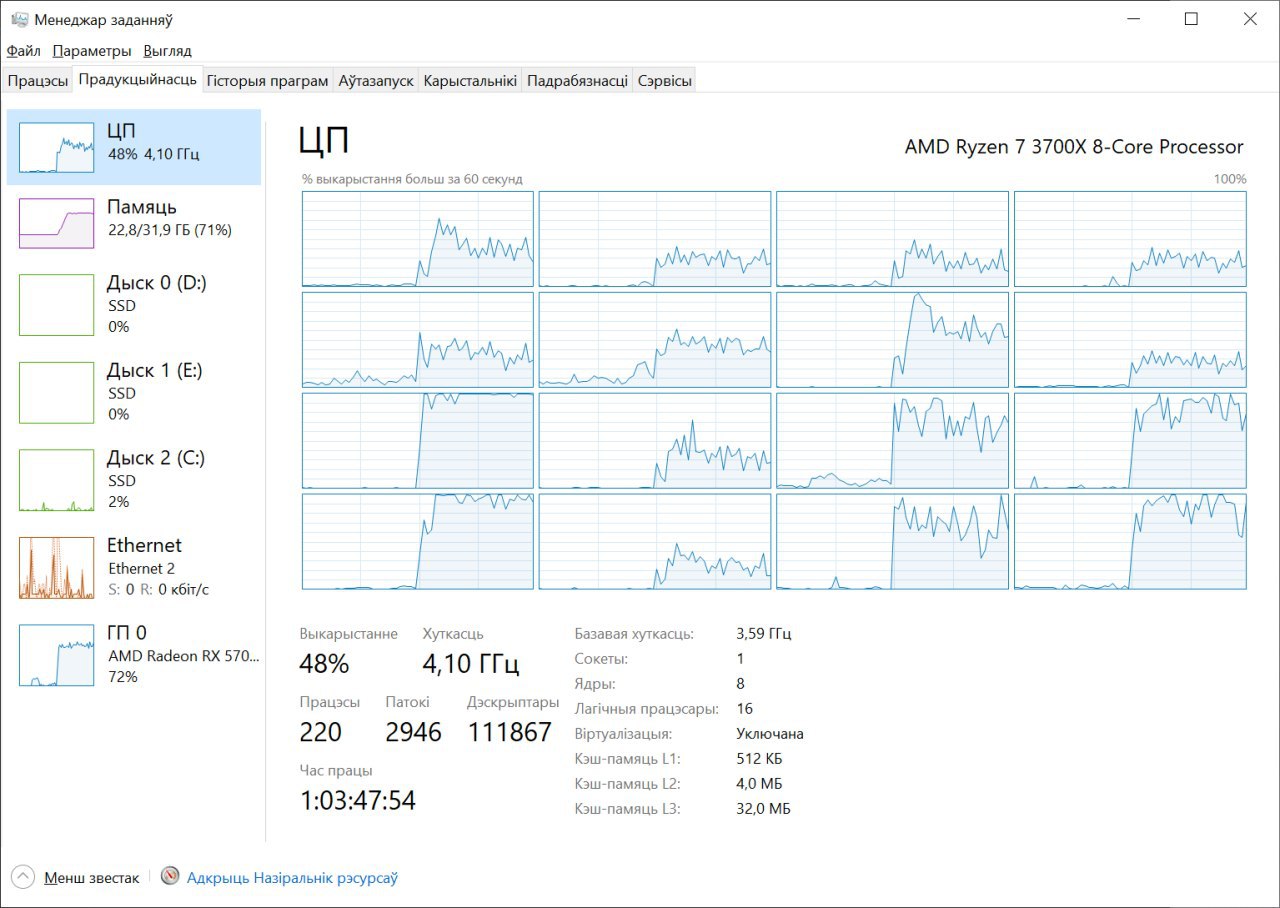Click the 4,10 ГГц speed value
Viewport: 1280px width, 908px height.
[471, 664]
